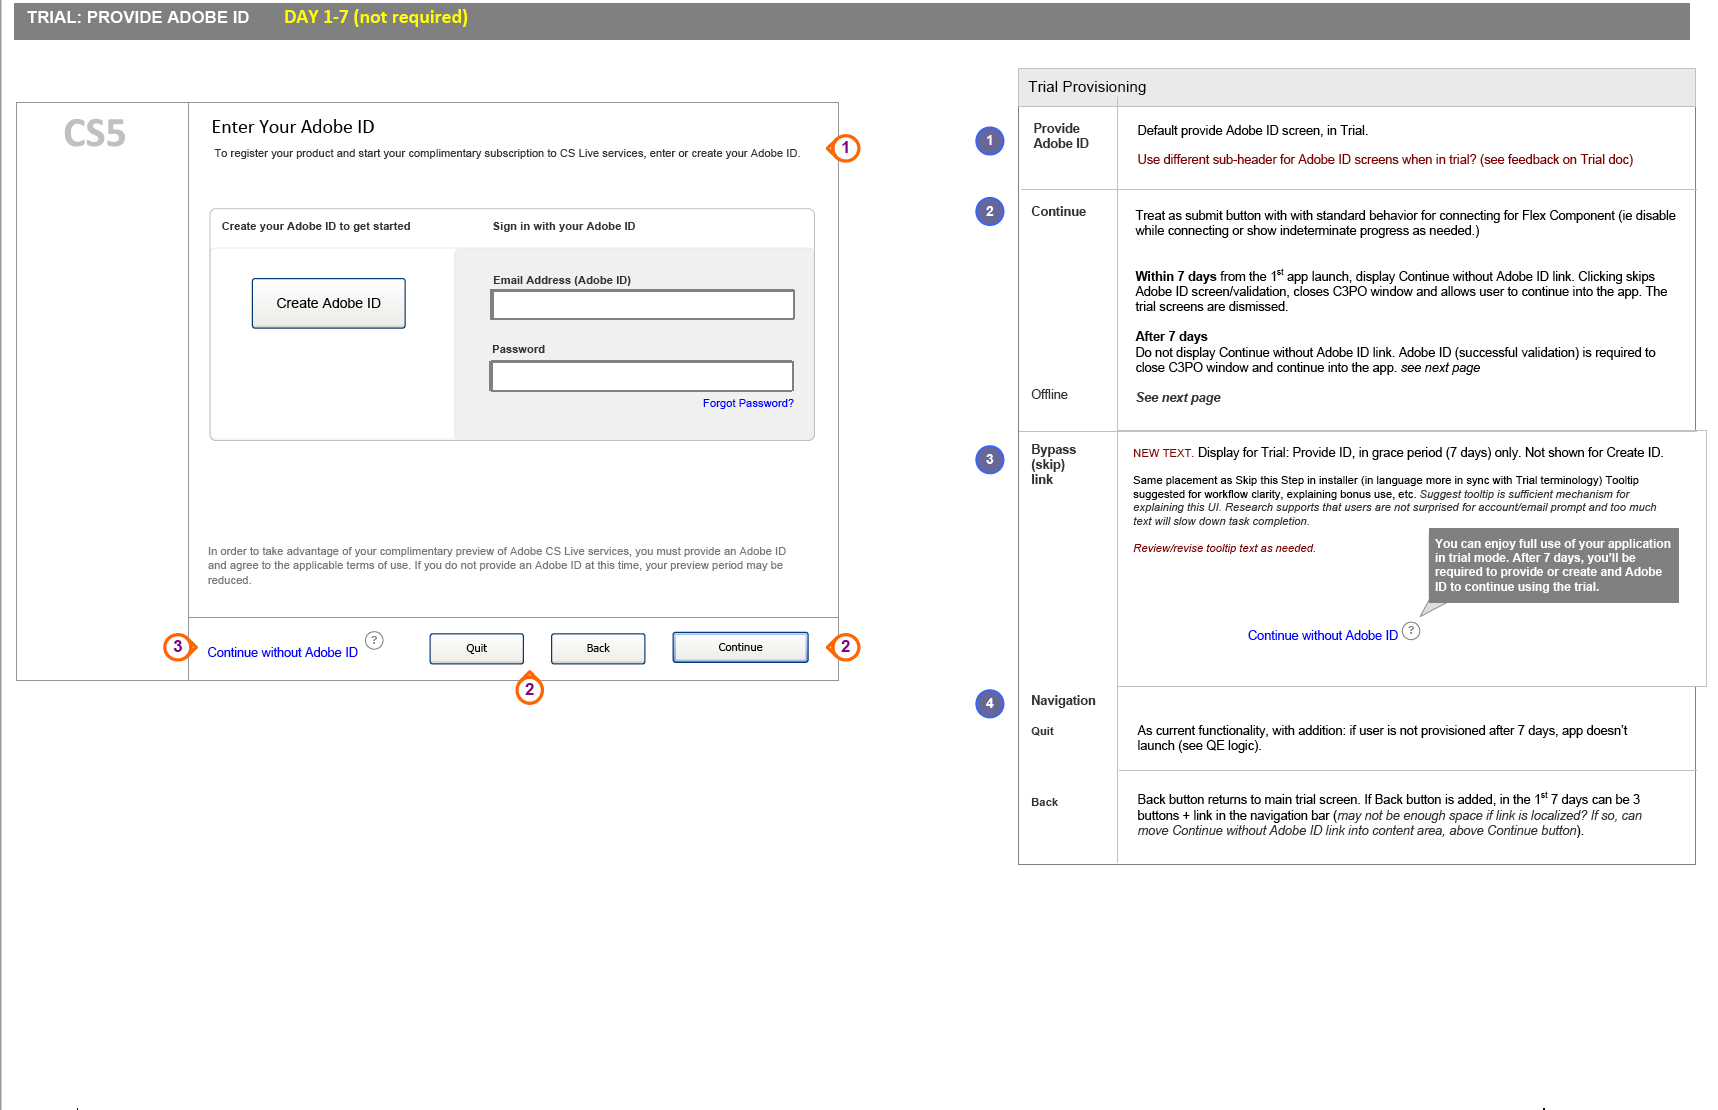
Task: Click the Navigation row label
Action: 1063,700
